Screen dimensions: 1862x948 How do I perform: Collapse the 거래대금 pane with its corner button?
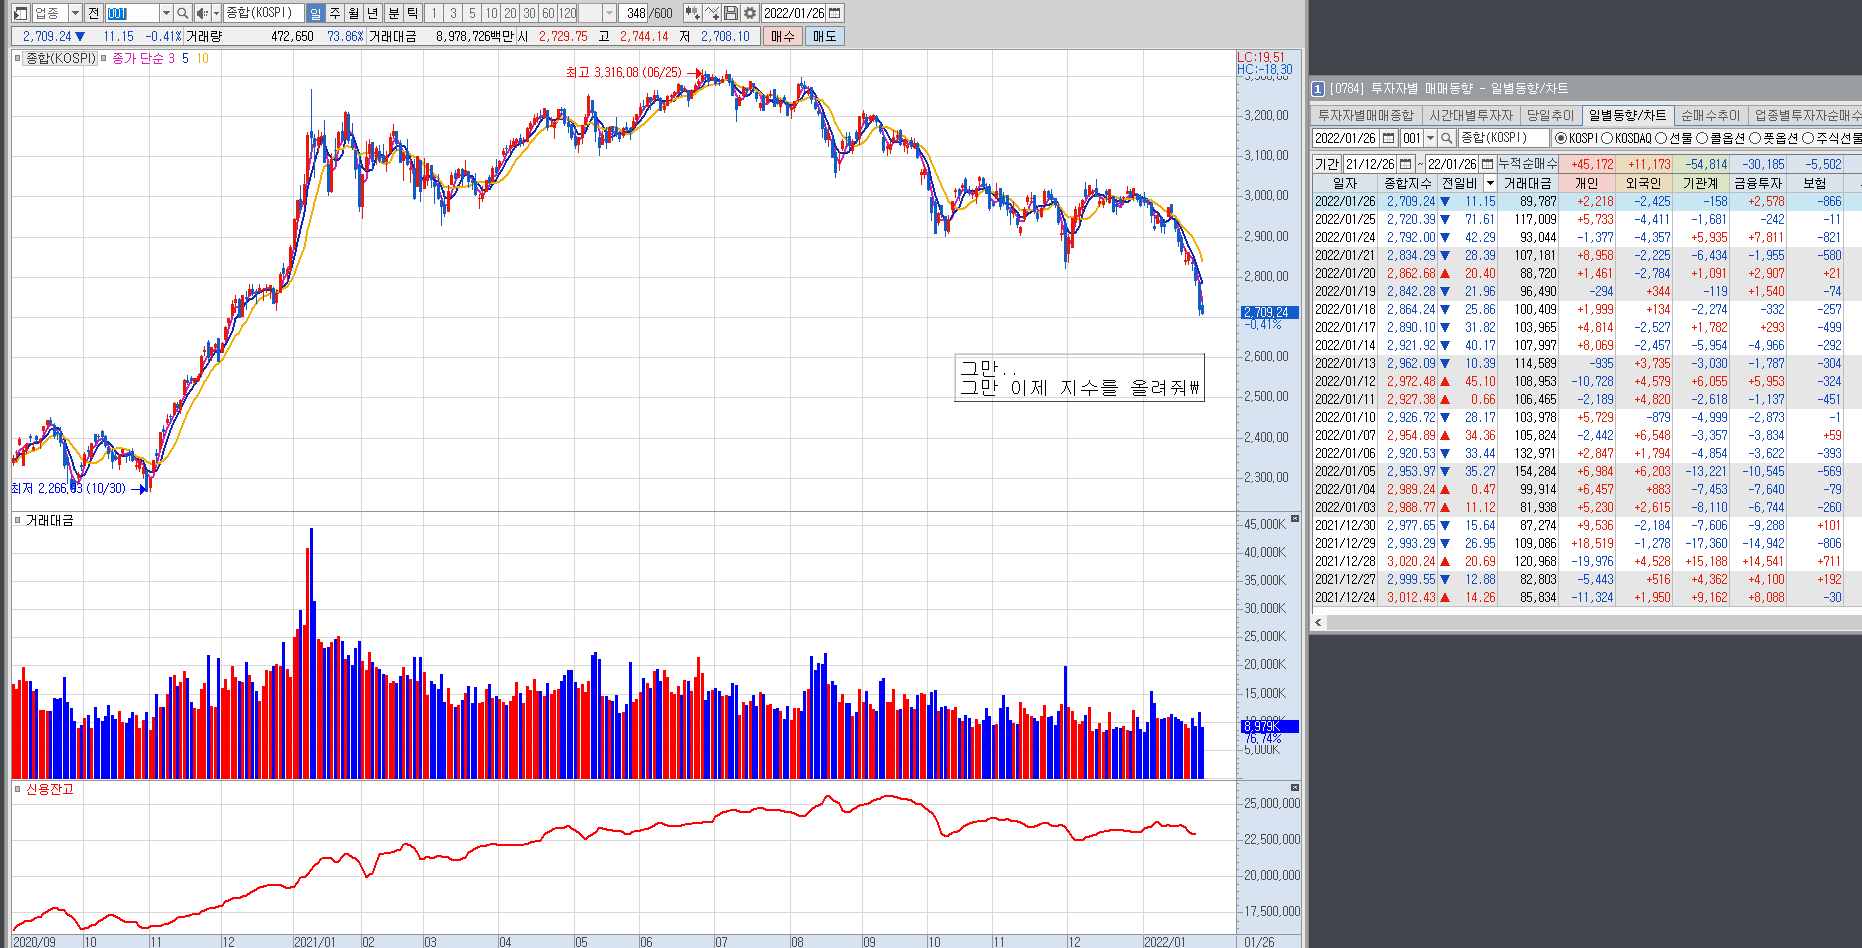pyautogui.click(x=1294, y=518)
